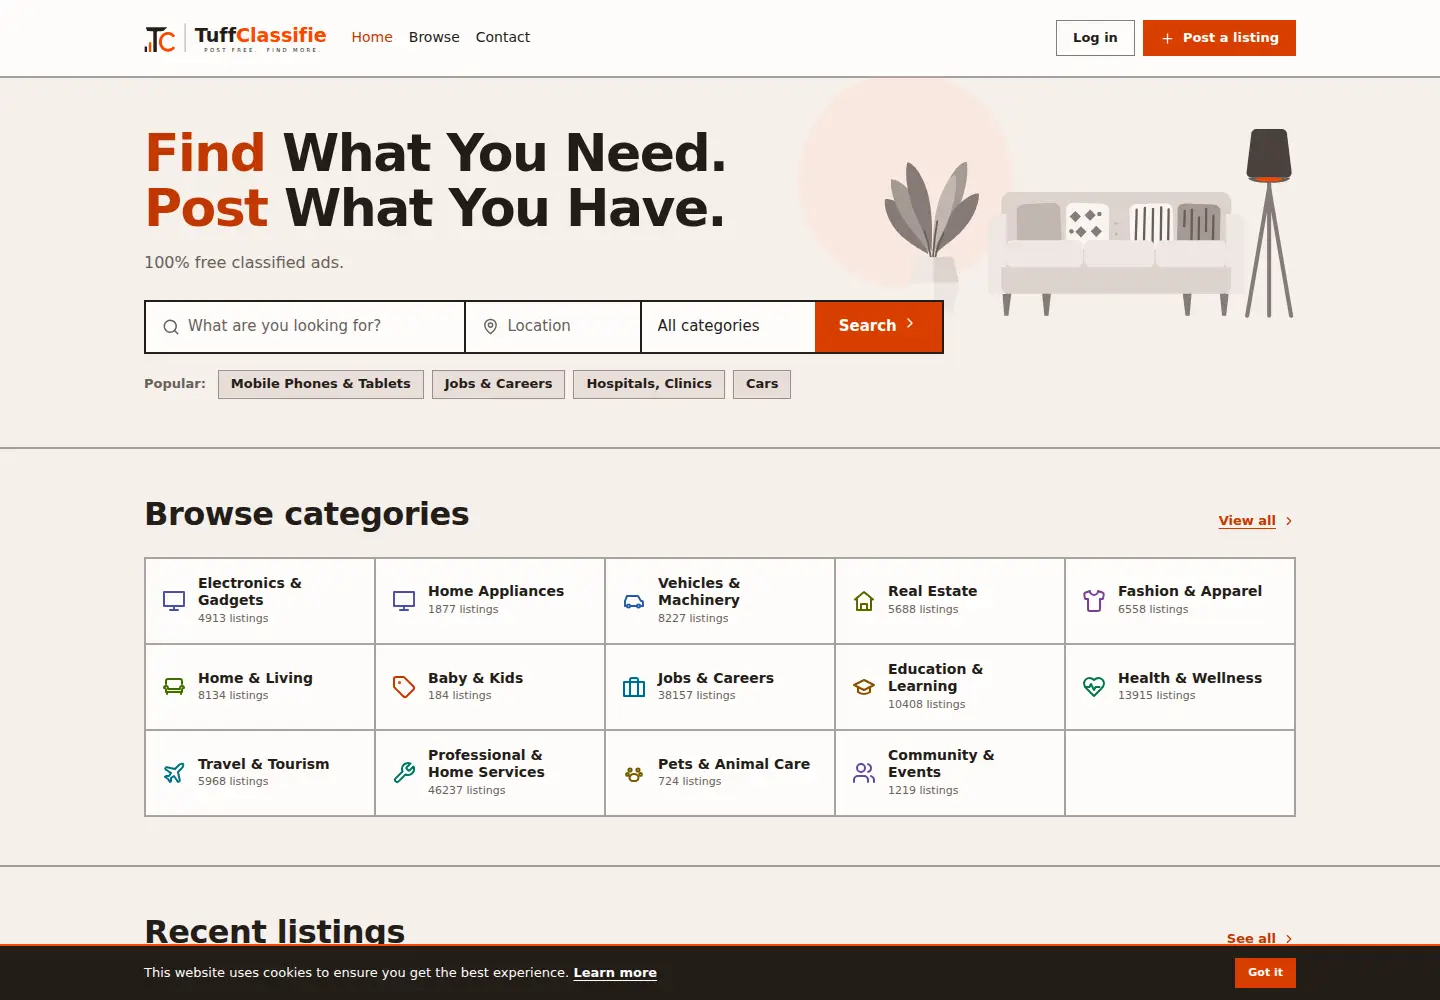Open the Contact nav item
The height and width of the screenshot is (1000, 1440).
[503, 37]
